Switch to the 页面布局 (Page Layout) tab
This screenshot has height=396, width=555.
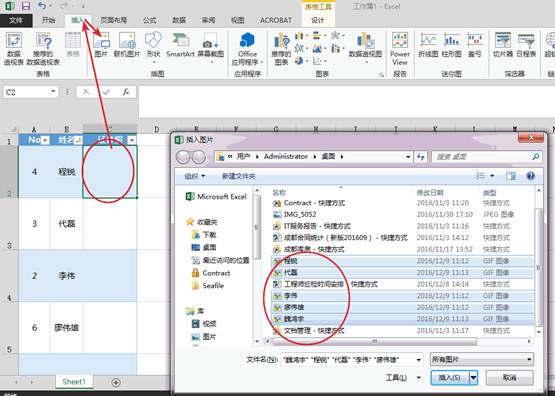tap(114, 20)
